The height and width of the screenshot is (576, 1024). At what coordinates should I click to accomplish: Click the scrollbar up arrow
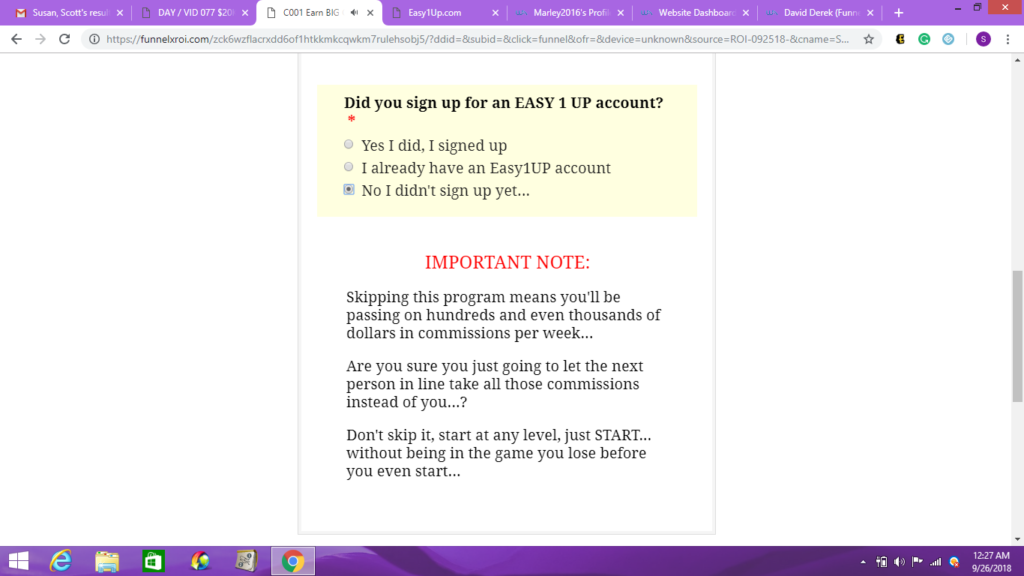click(1017, 60)
